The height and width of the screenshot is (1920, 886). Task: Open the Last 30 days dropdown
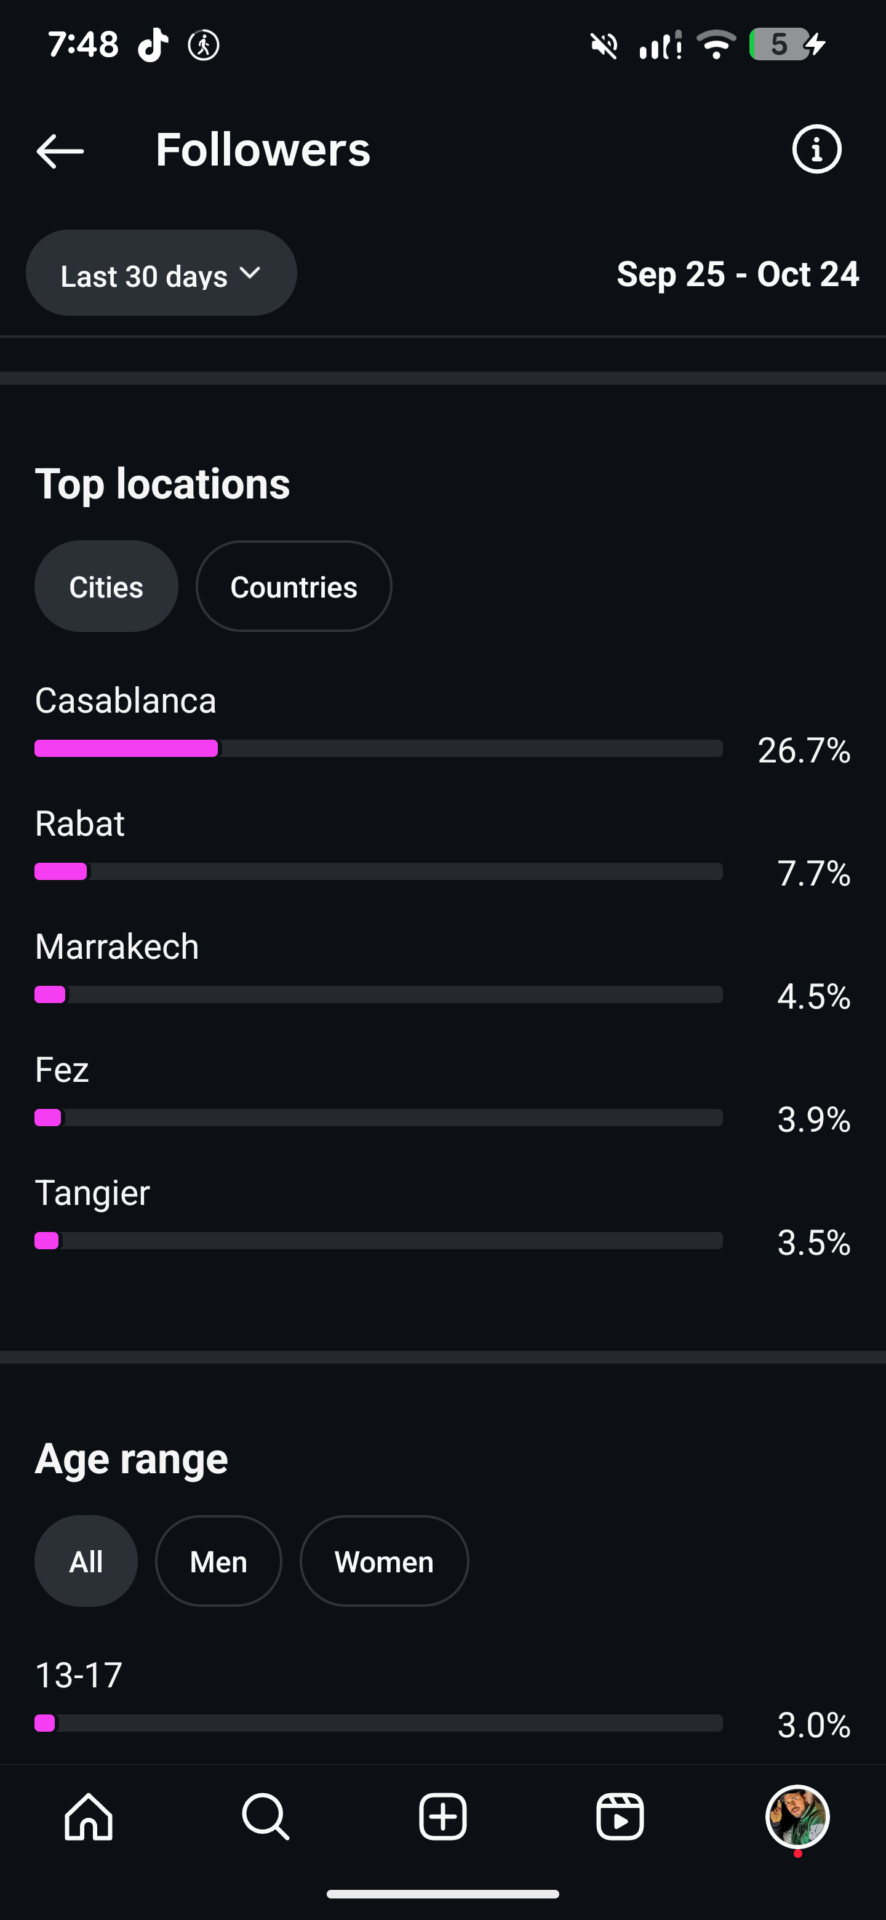145,275
